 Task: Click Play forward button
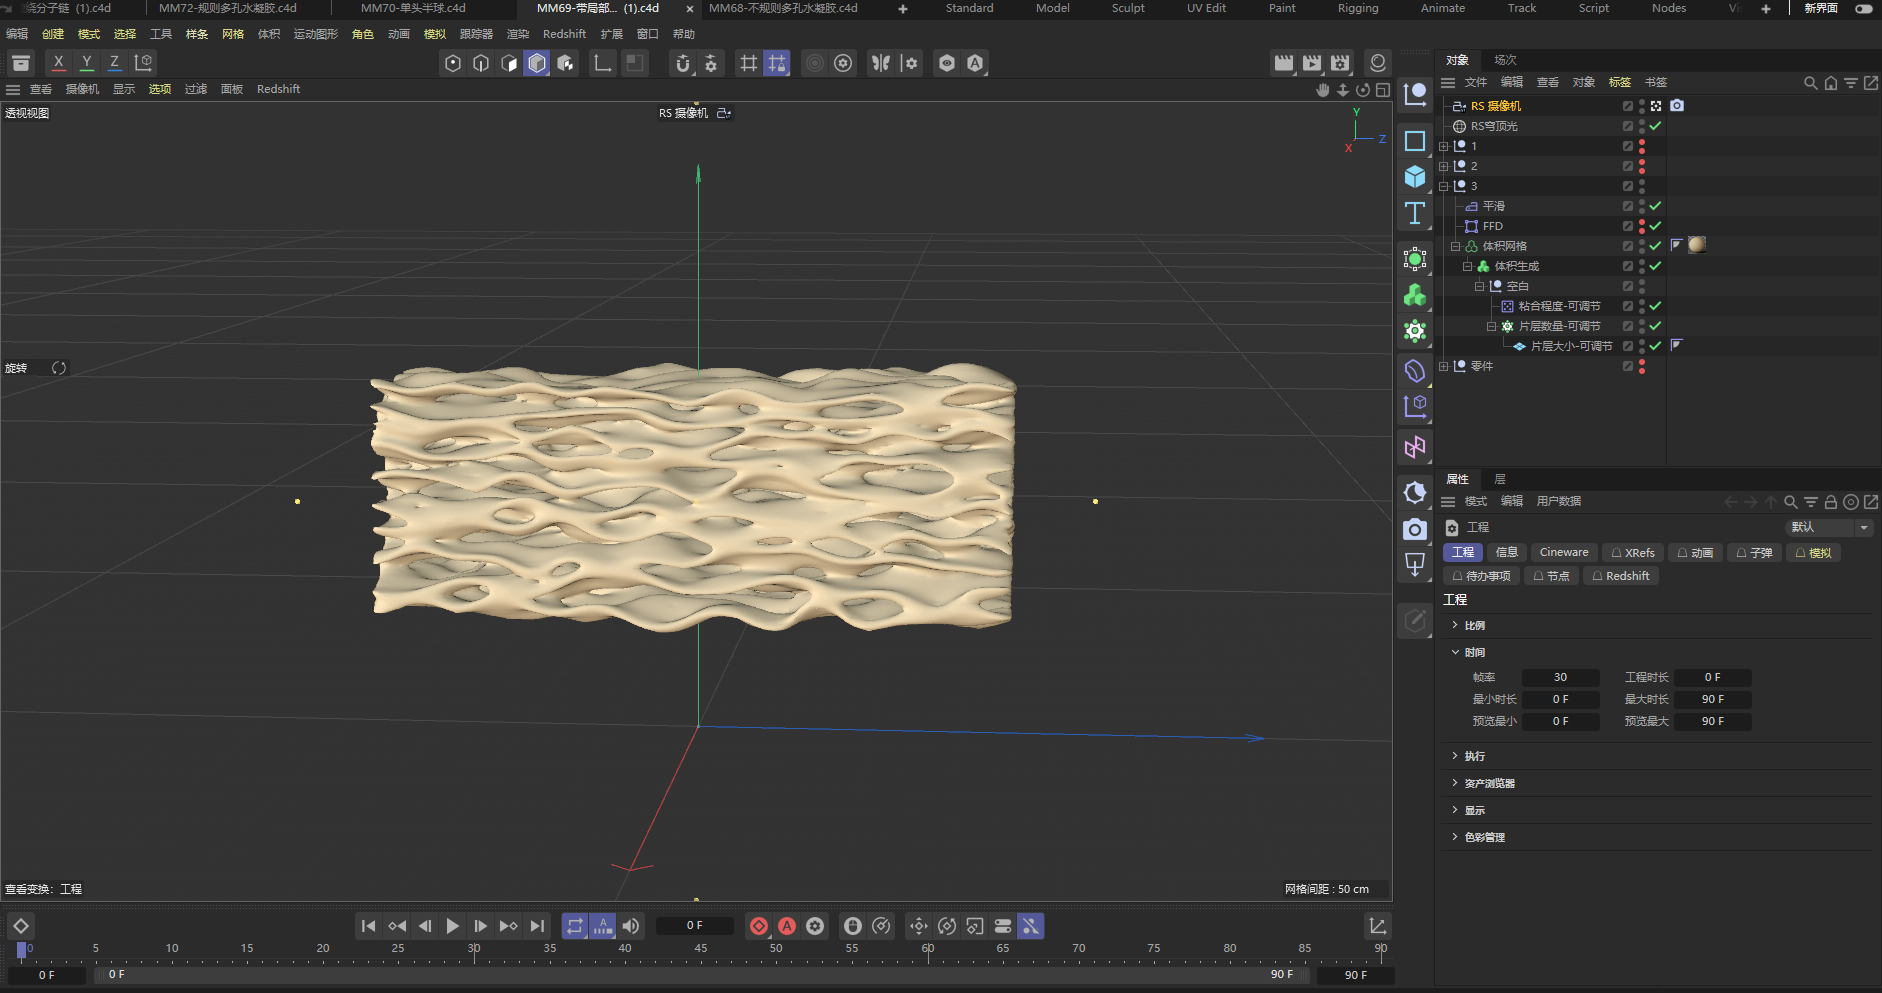(x=453, y=926)
